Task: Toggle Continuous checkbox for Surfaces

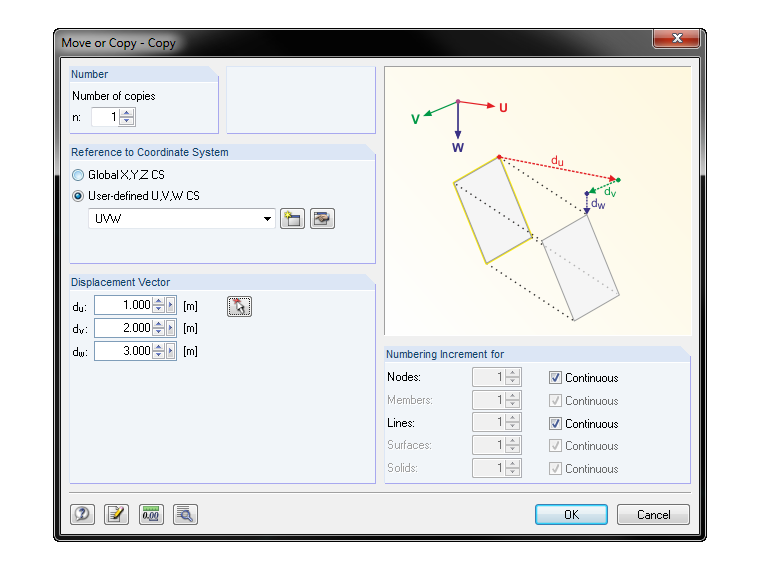Action: pos(555,446)
